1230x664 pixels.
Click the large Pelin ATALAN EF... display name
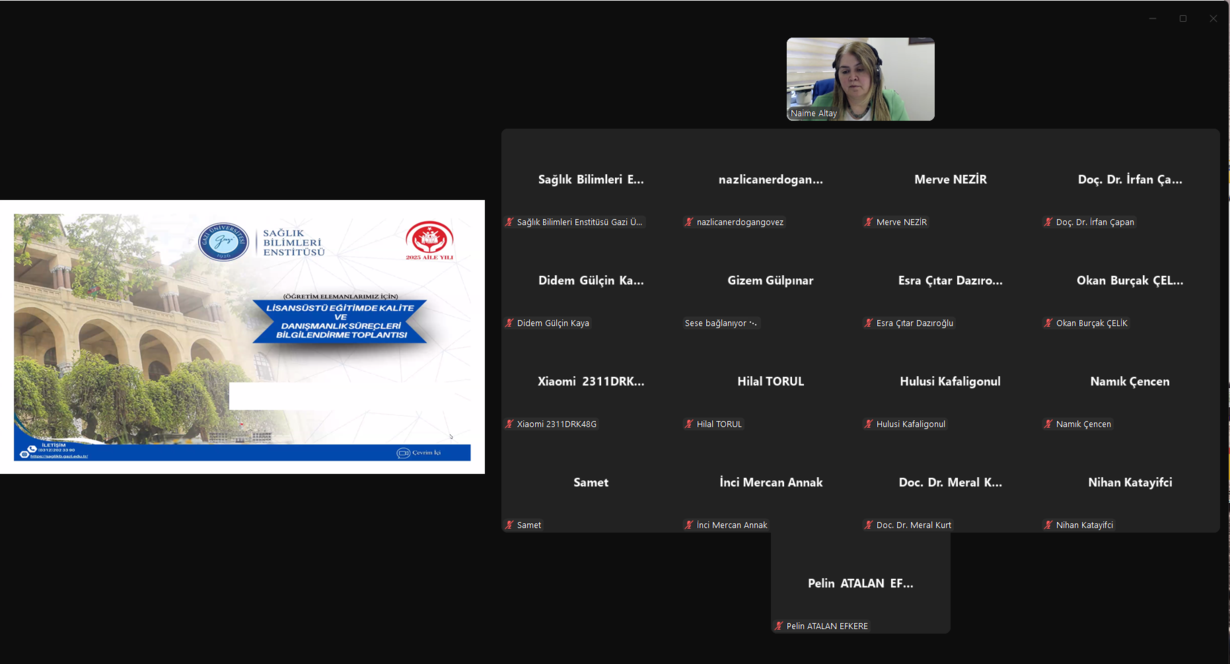861,583
